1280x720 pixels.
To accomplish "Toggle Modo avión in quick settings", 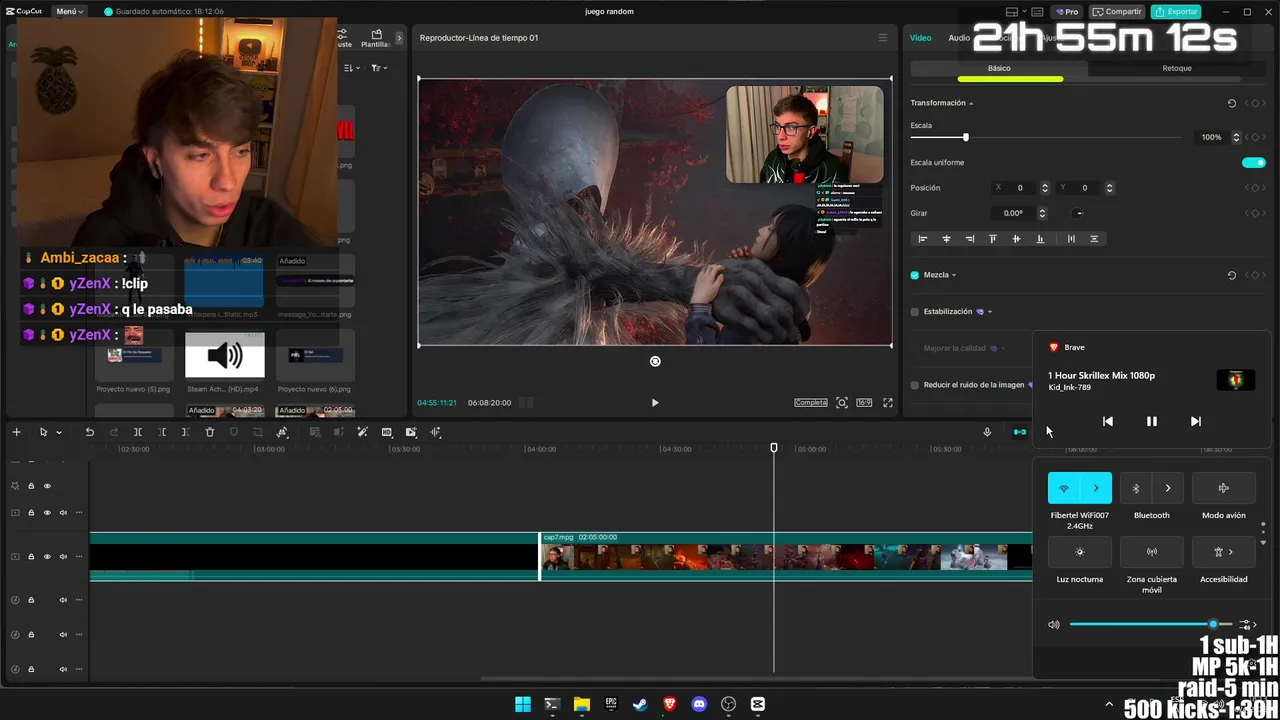I will pos(1224,488).
